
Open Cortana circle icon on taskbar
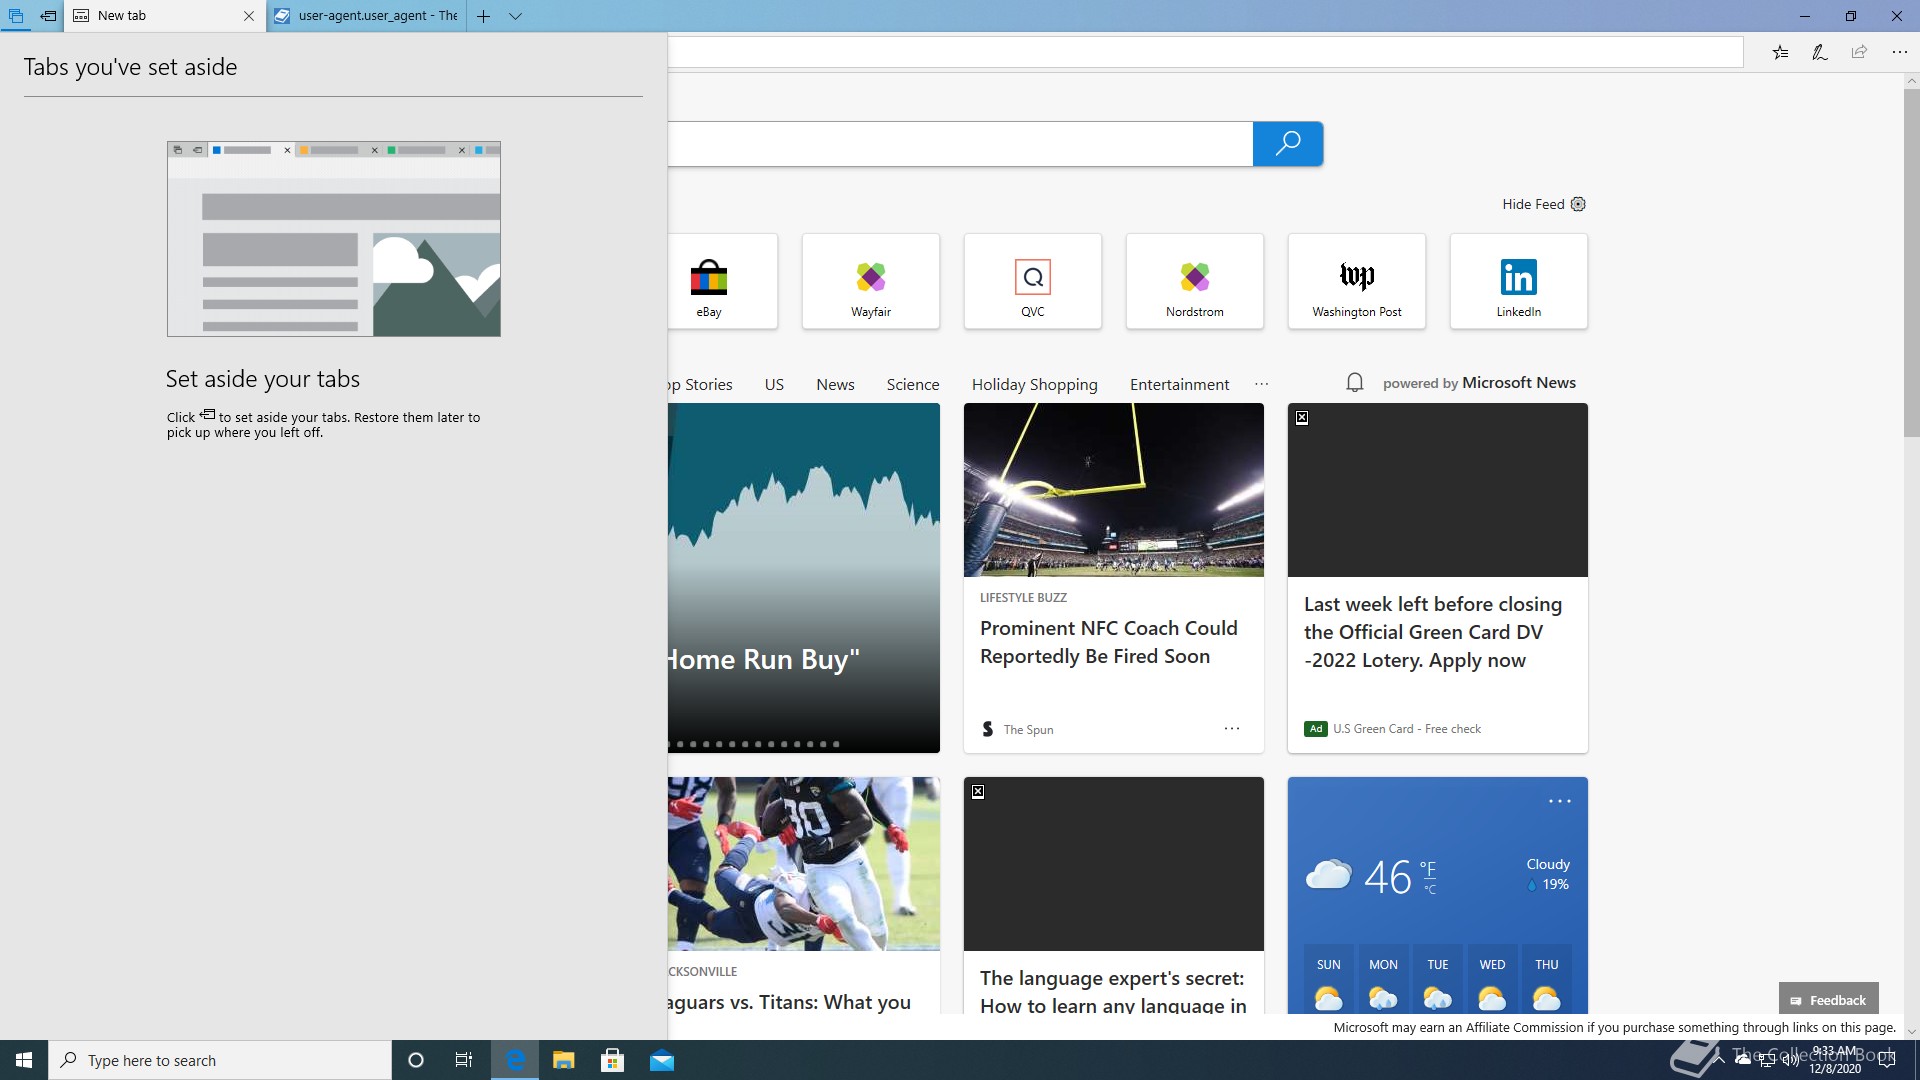pos(416,1060)
